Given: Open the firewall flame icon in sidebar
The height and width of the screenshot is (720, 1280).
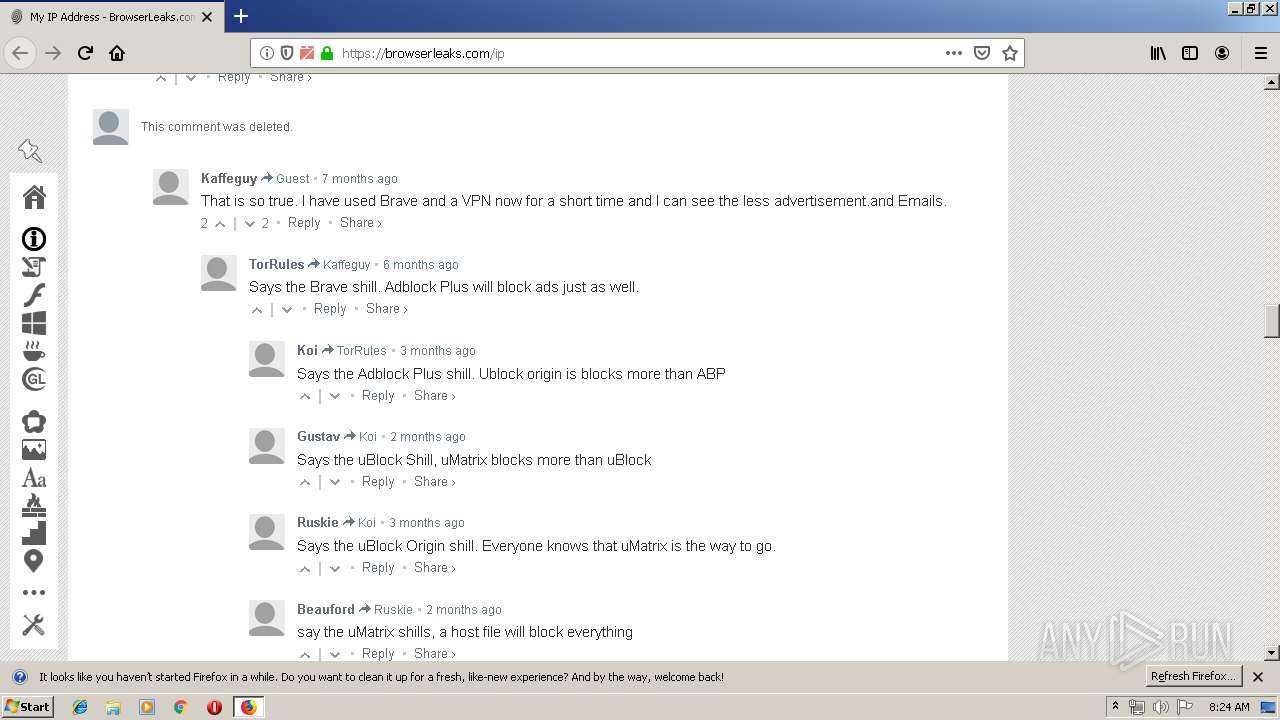Looking at the screenshot, I should coord(34,505).
